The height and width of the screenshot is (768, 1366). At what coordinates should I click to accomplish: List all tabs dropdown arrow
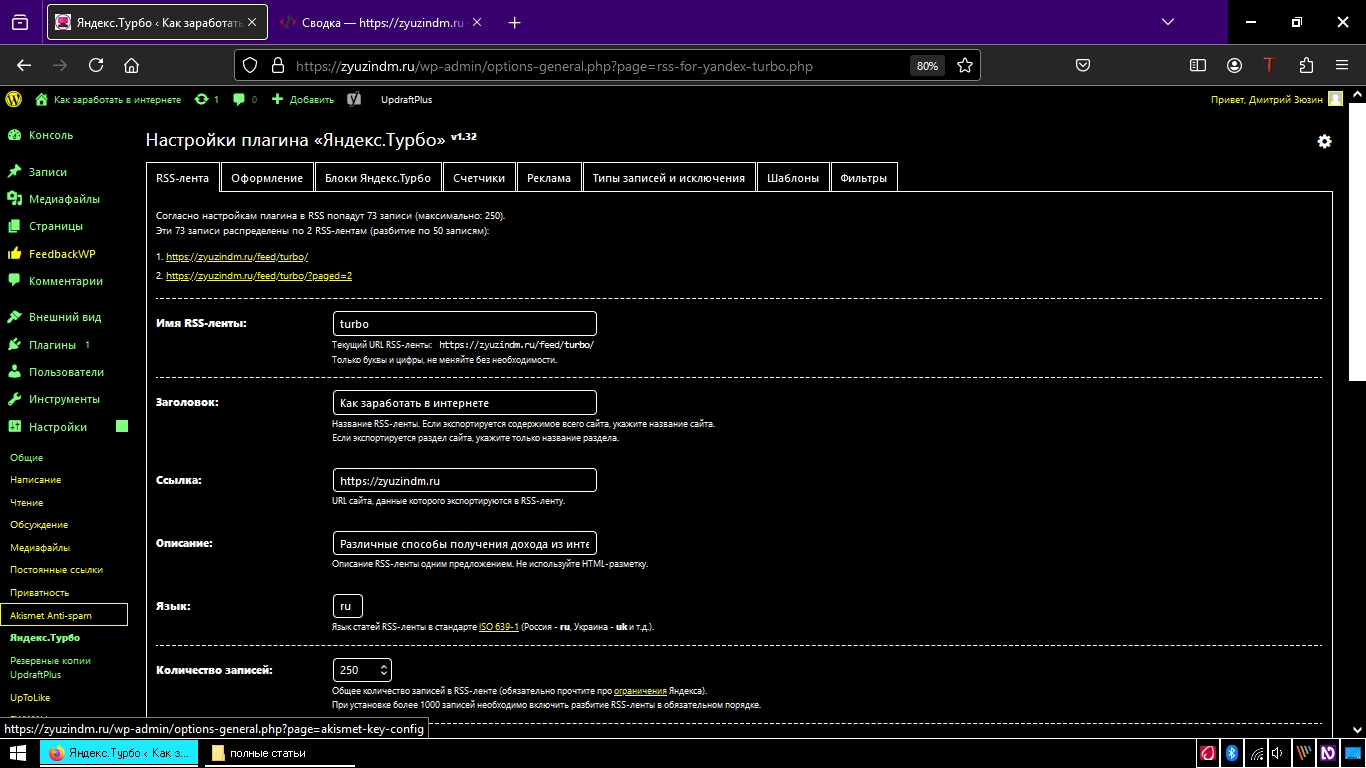[x=1168, y=21]
